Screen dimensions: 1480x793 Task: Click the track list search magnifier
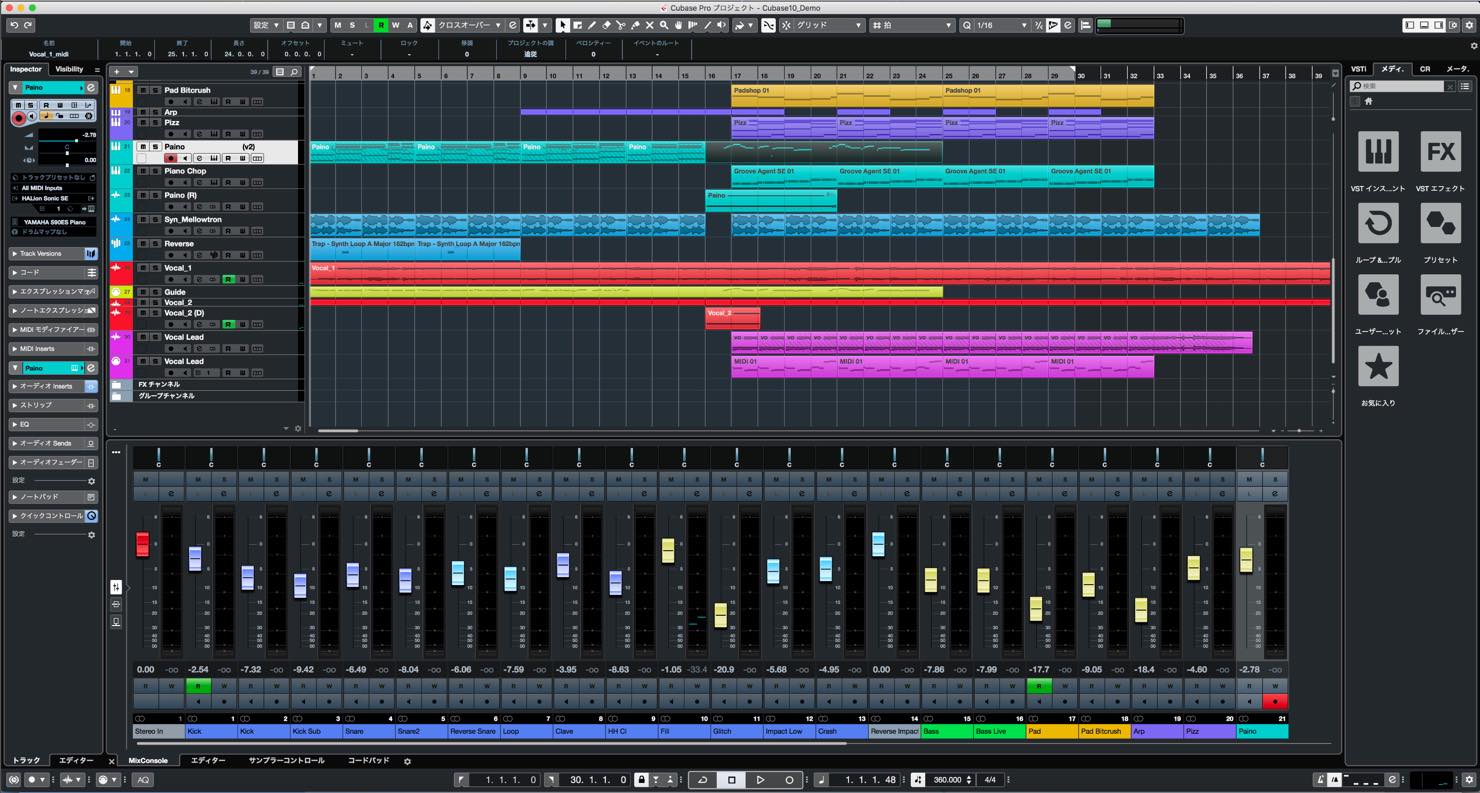(294, 72)
